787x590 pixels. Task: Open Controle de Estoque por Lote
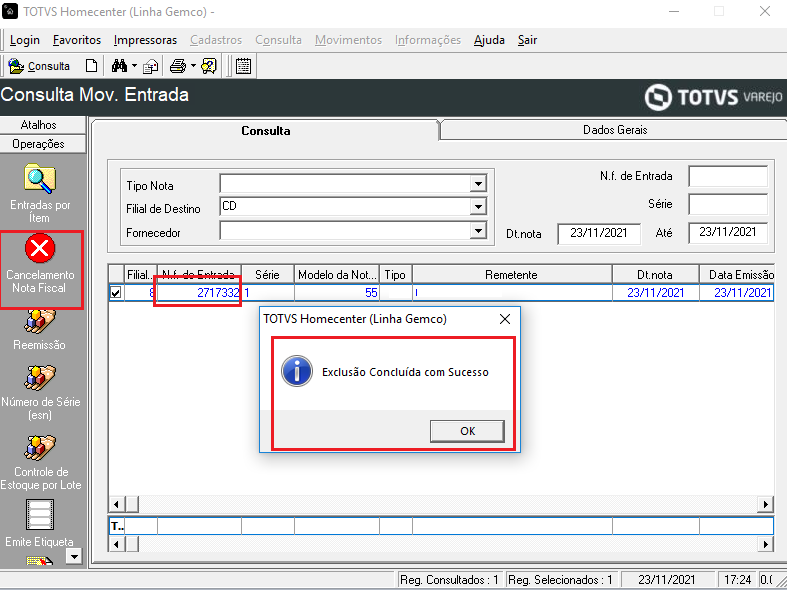(40, 463)
